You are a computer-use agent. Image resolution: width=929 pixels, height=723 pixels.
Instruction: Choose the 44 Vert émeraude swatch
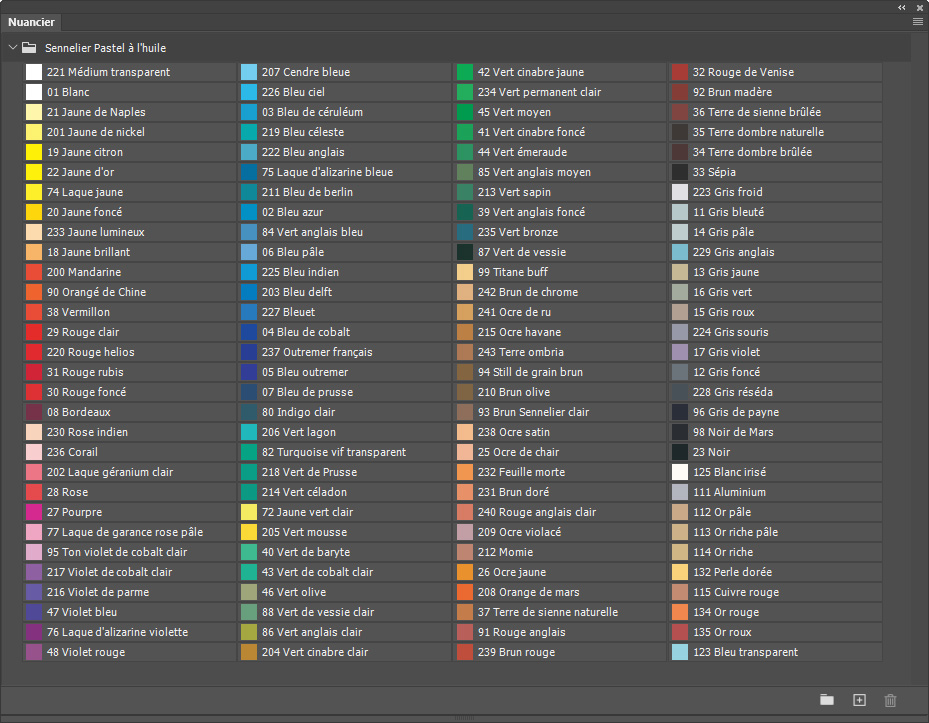tap(560, 152)
